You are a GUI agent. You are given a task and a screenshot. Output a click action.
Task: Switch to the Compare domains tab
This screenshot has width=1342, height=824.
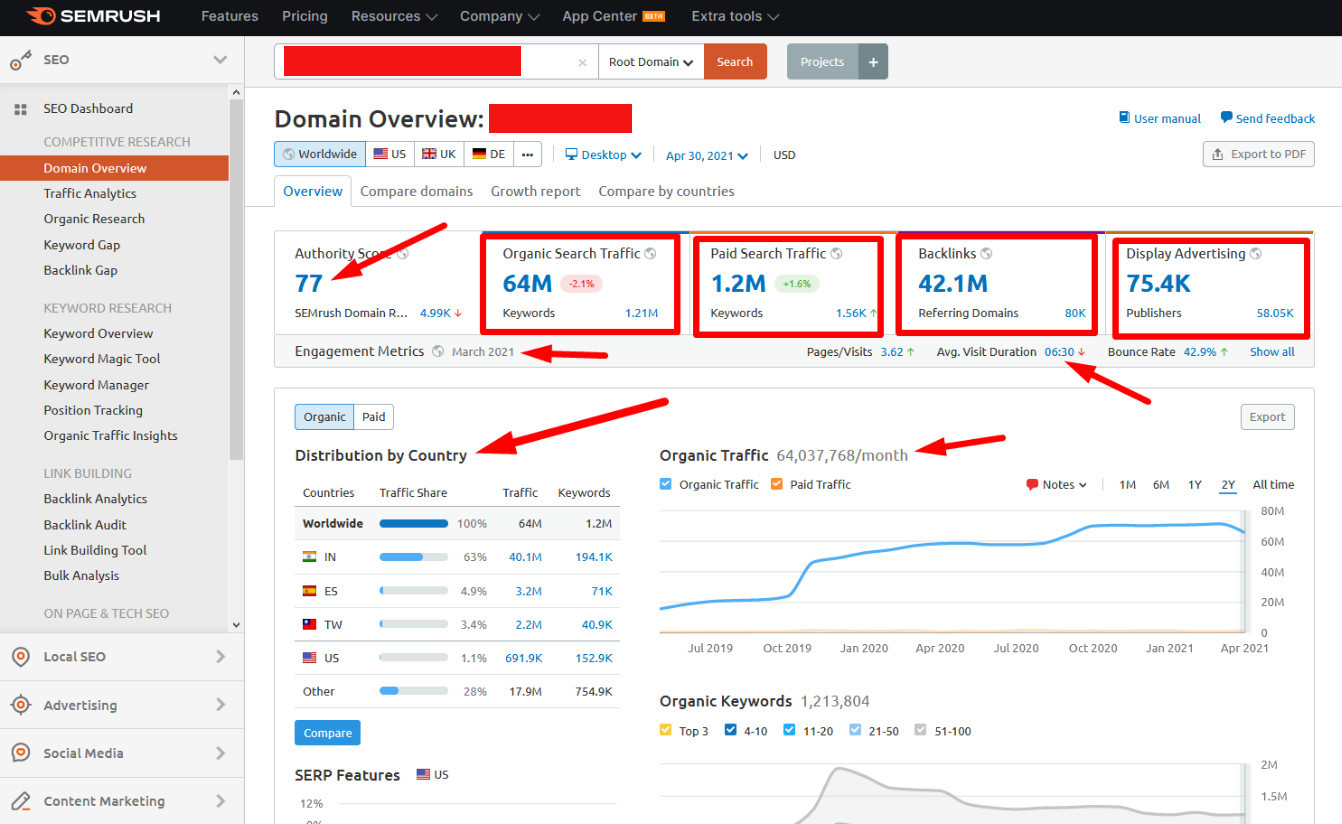(417, 191)
